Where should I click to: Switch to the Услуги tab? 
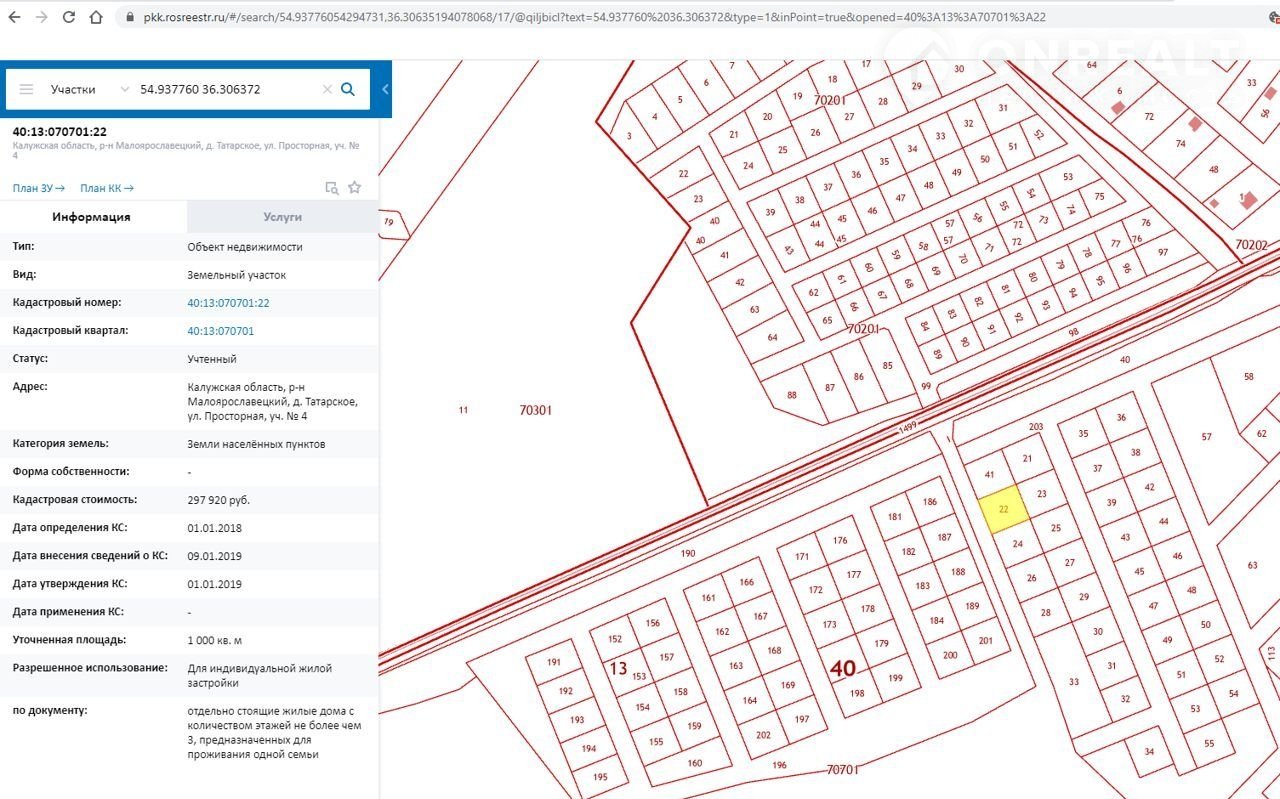282,217
